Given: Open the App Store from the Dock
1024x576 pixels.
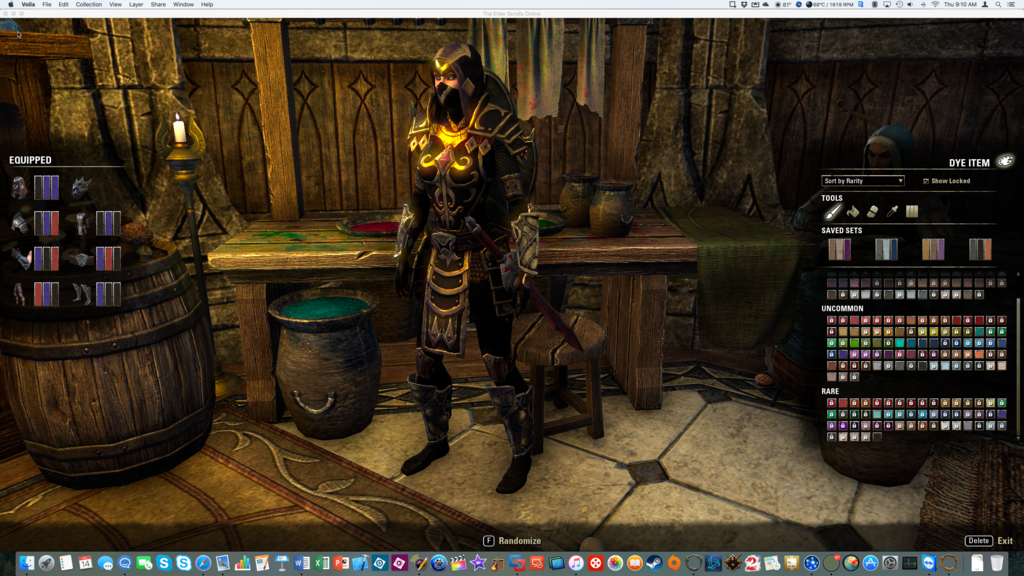Looking at the screenshot, I should (x=871, y=563).
